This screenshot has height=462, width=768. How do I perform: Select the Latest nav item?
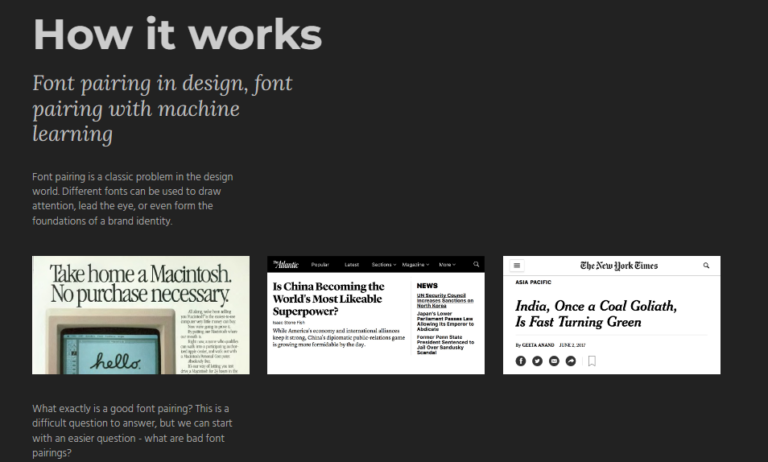point(352,265)
